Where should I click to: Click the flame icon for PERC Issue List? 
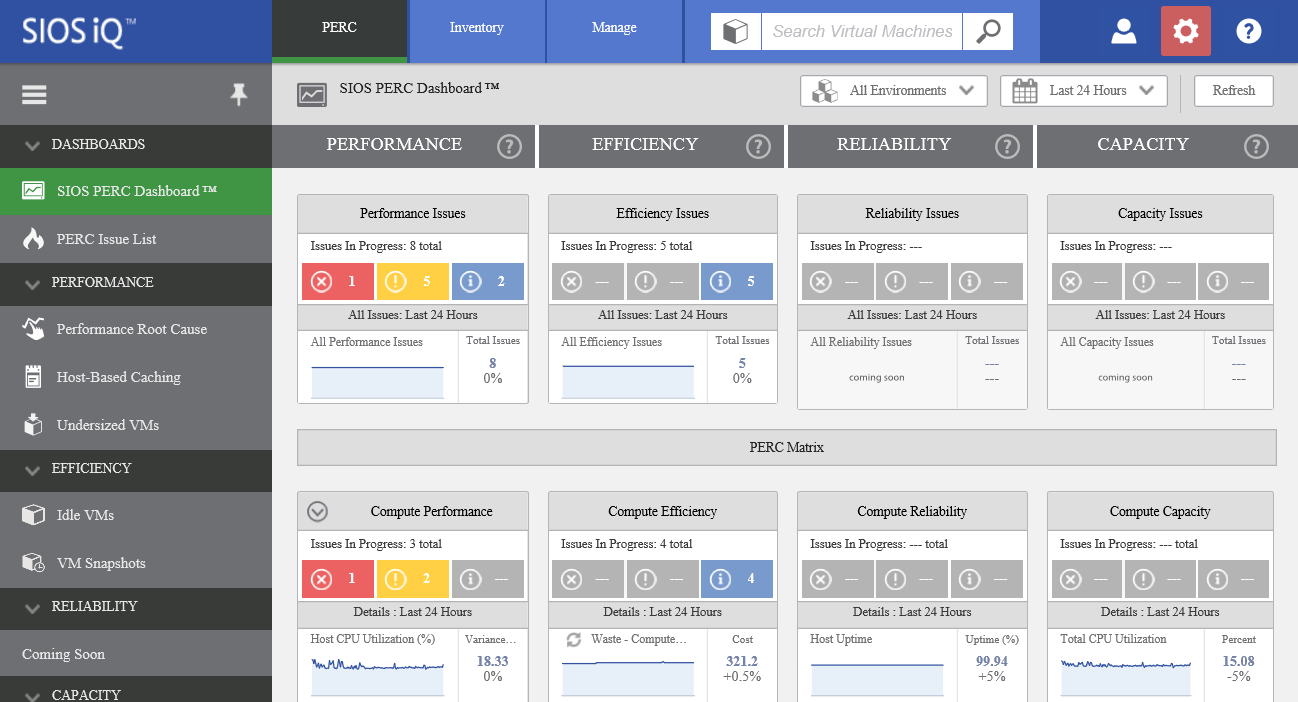click(34, 239)
